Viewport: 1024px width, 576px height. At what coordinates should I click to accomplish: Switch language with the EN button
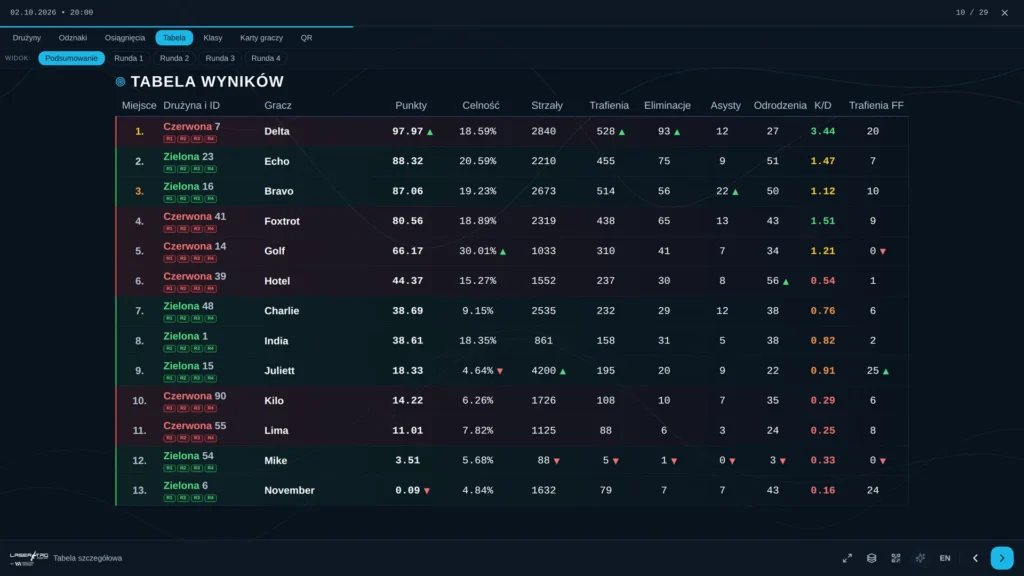tap(945, 558)
